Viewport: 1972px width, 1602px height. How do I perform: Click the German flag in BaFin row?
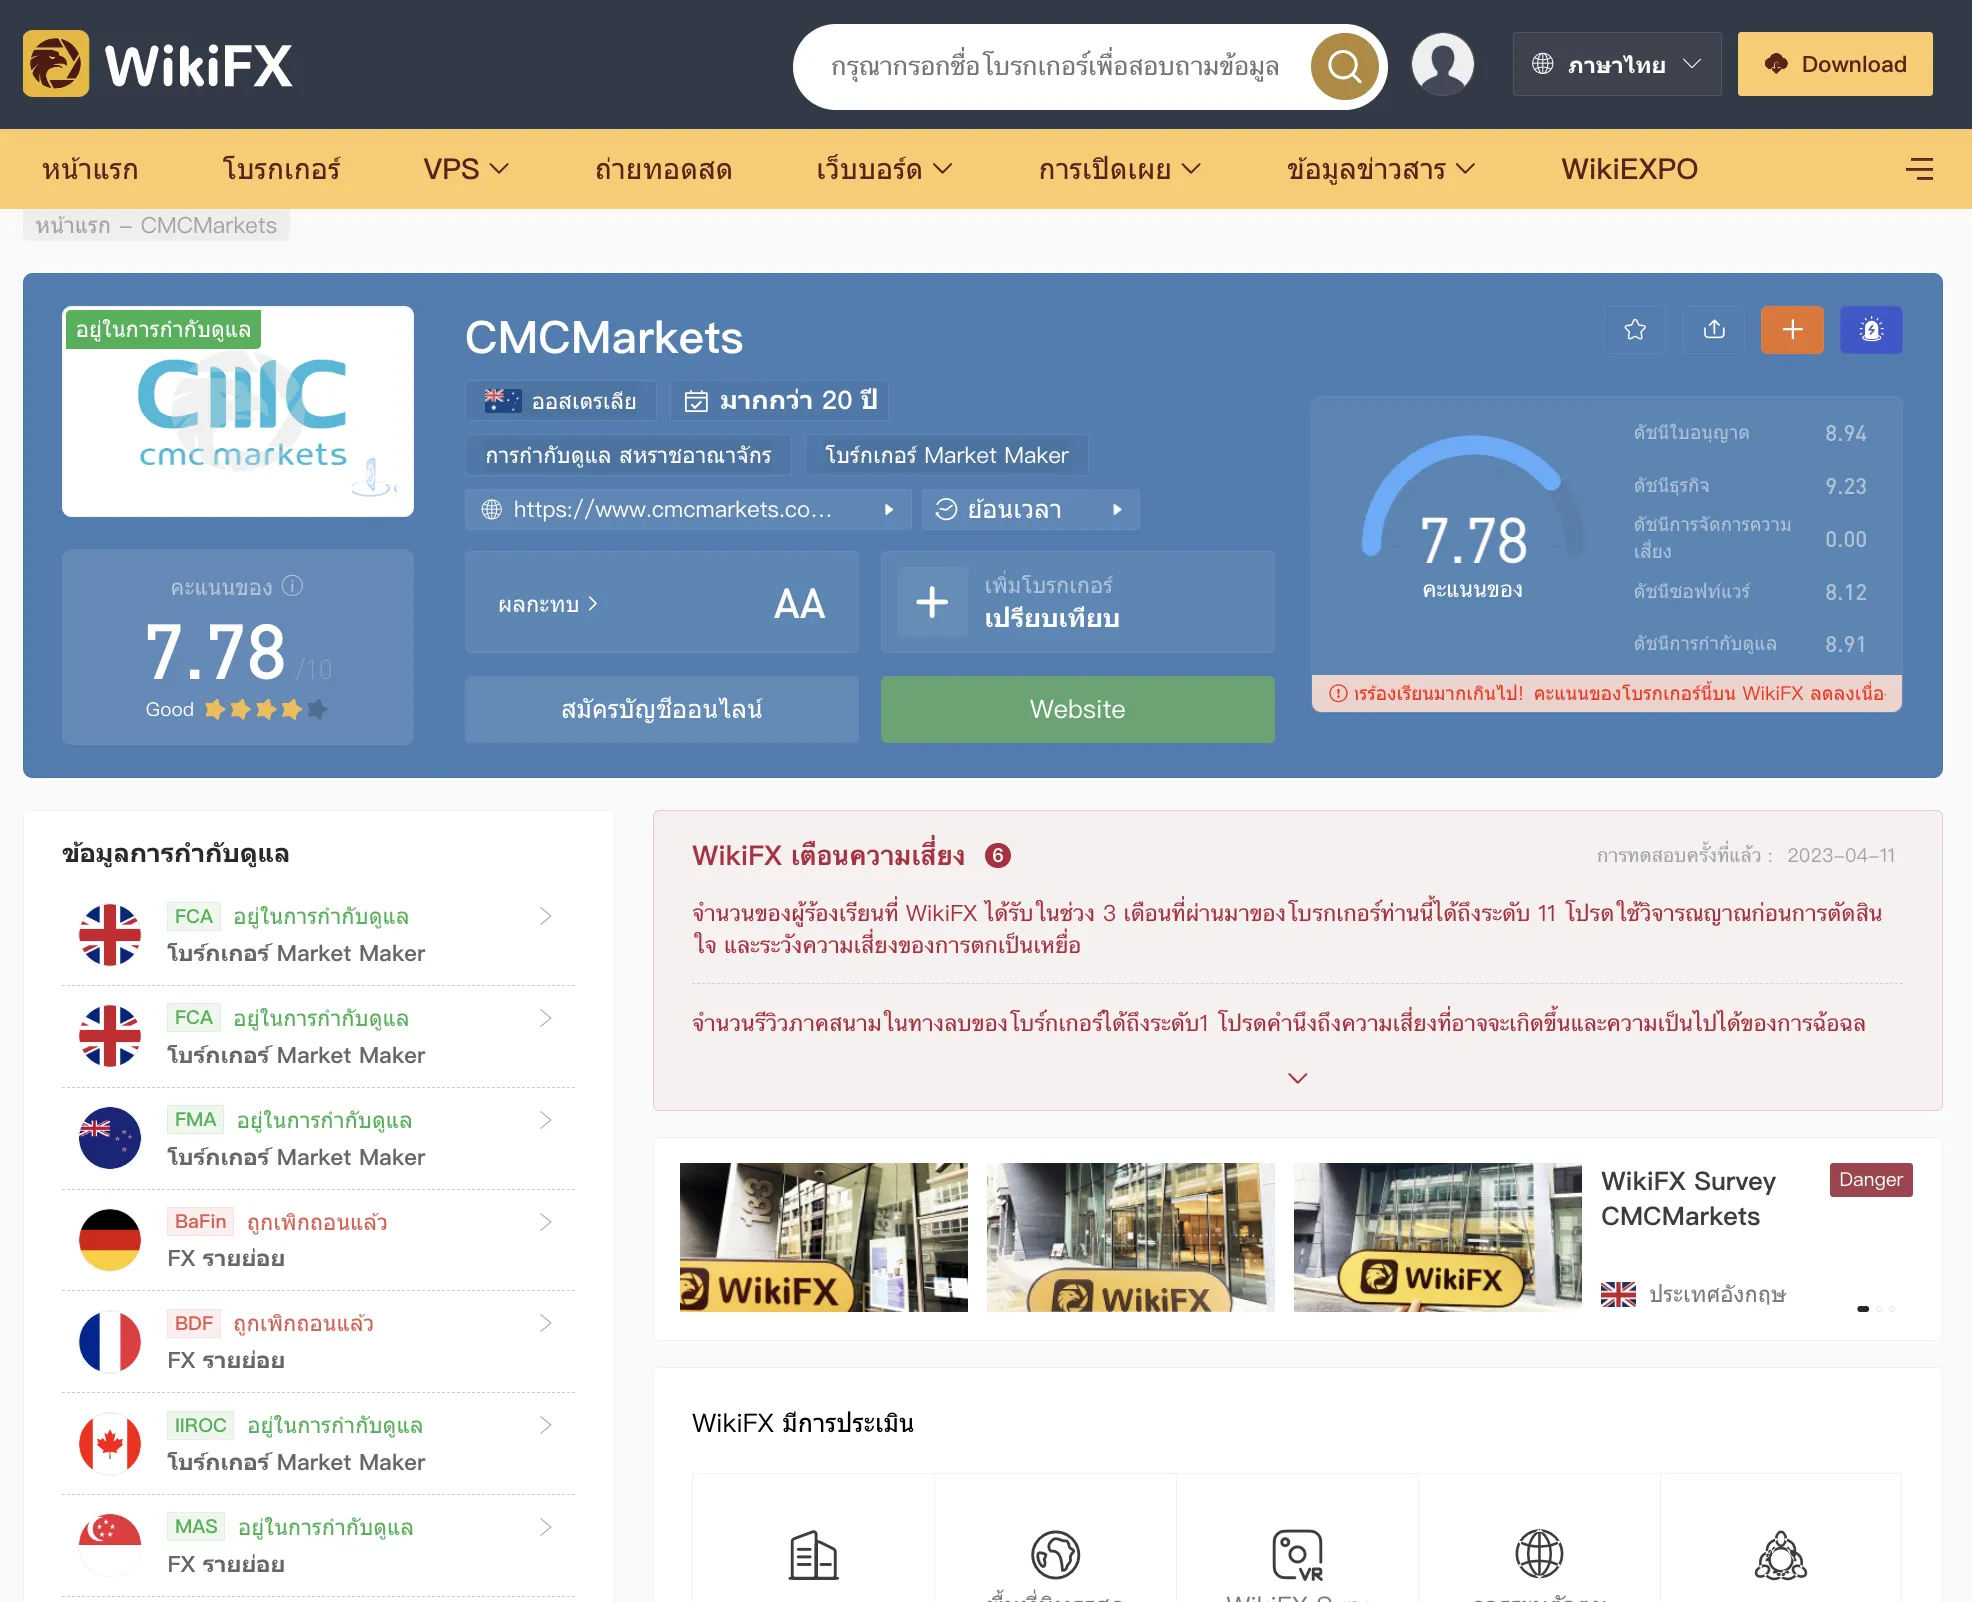coord(110,1240)
